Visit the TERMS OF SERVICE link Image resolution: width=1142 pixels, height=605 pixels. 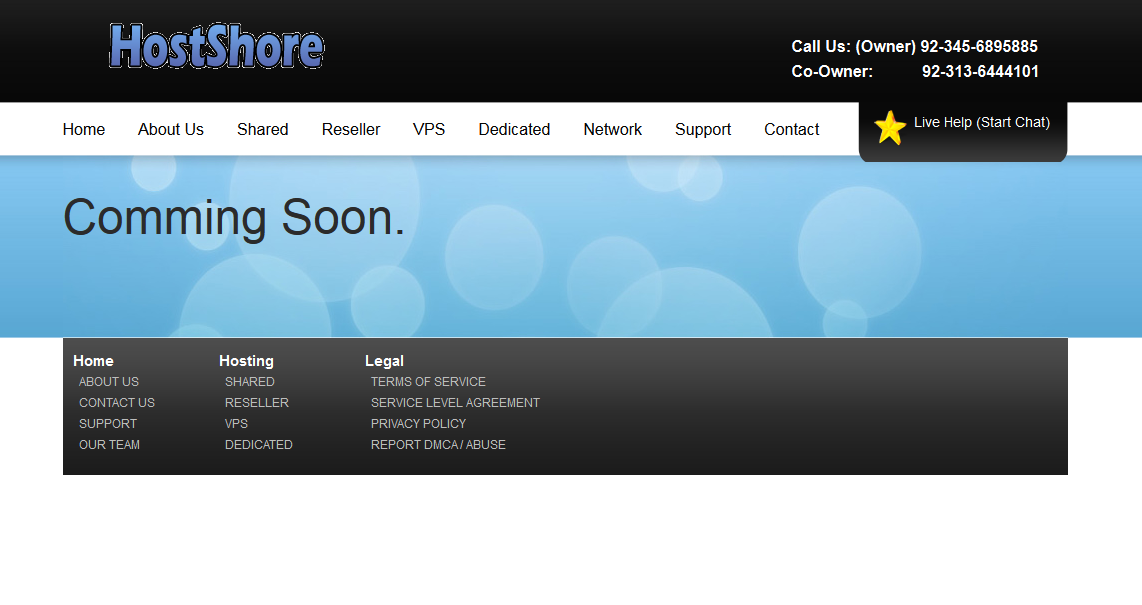tap(428, 382)
